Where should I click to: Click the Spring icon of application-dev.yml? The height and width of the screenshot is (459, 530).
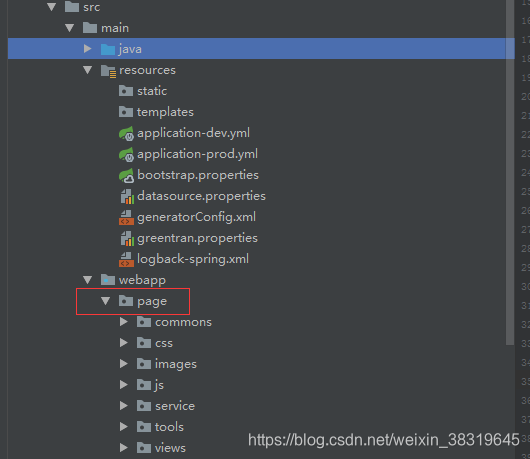pos(126,133)
